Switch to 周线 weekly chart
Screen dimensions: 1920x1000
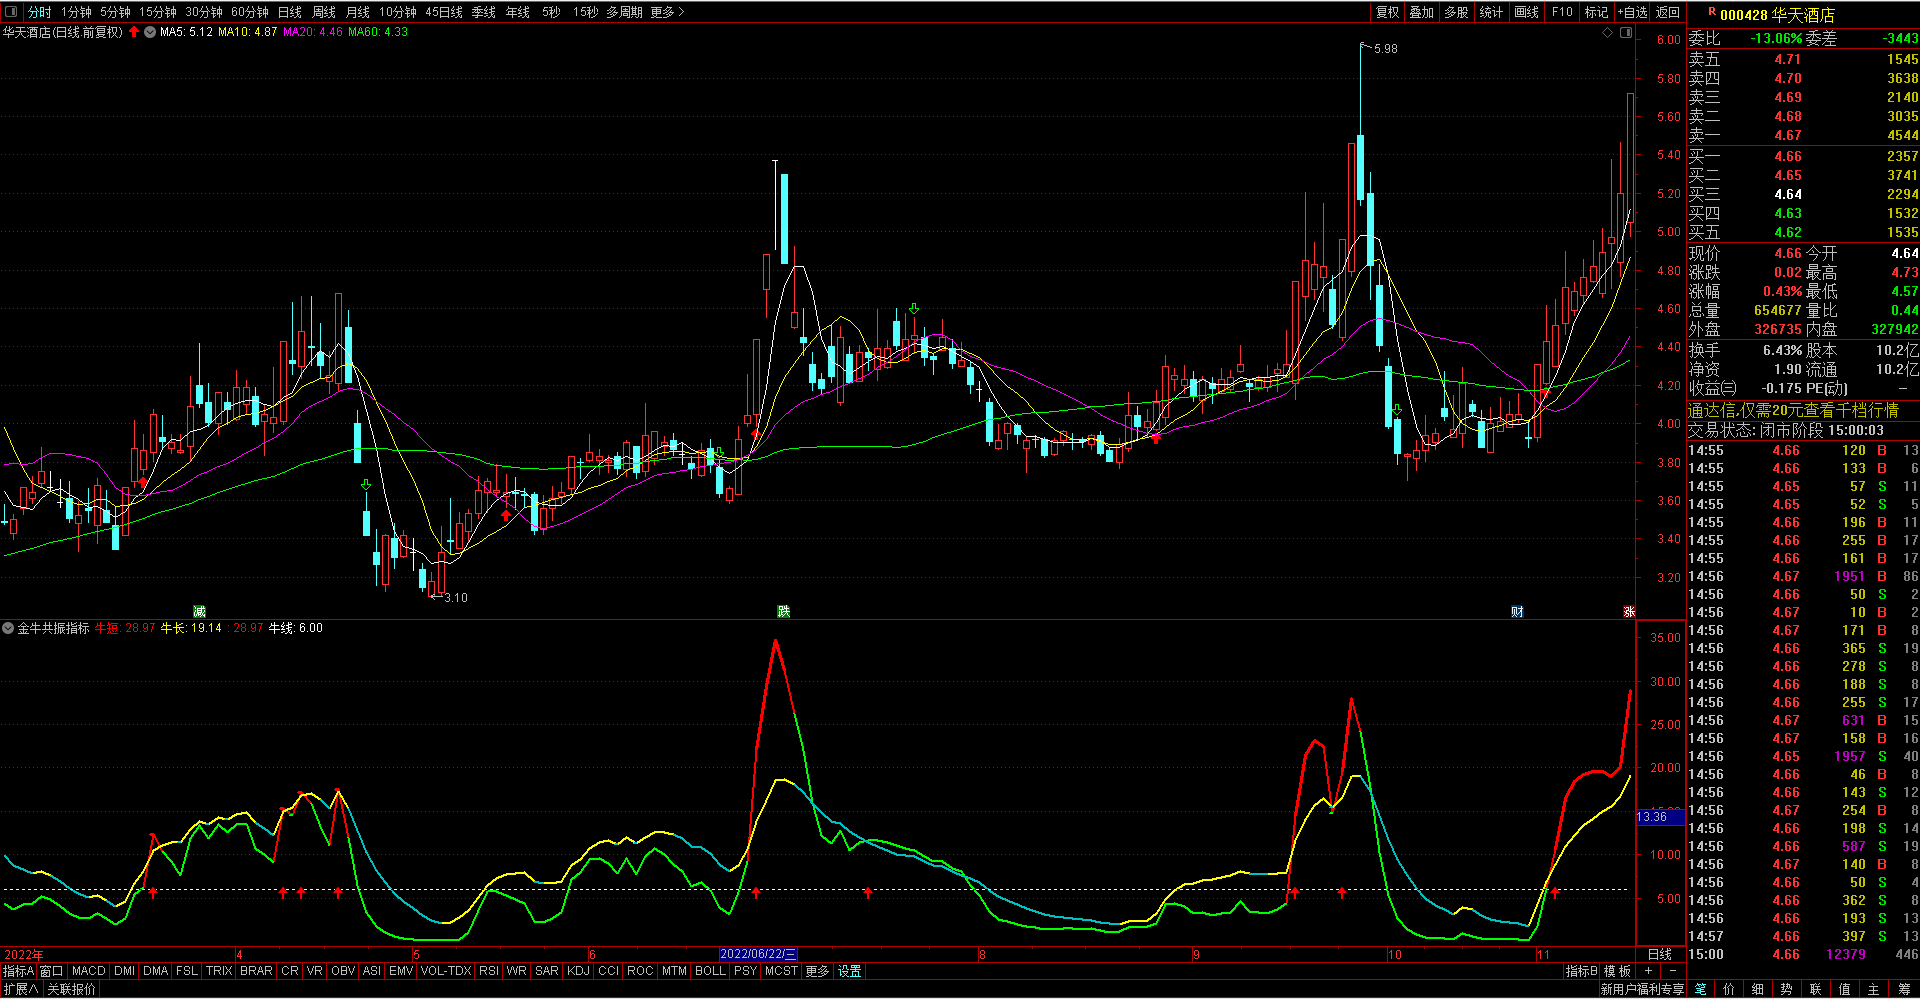coord(324,12)
